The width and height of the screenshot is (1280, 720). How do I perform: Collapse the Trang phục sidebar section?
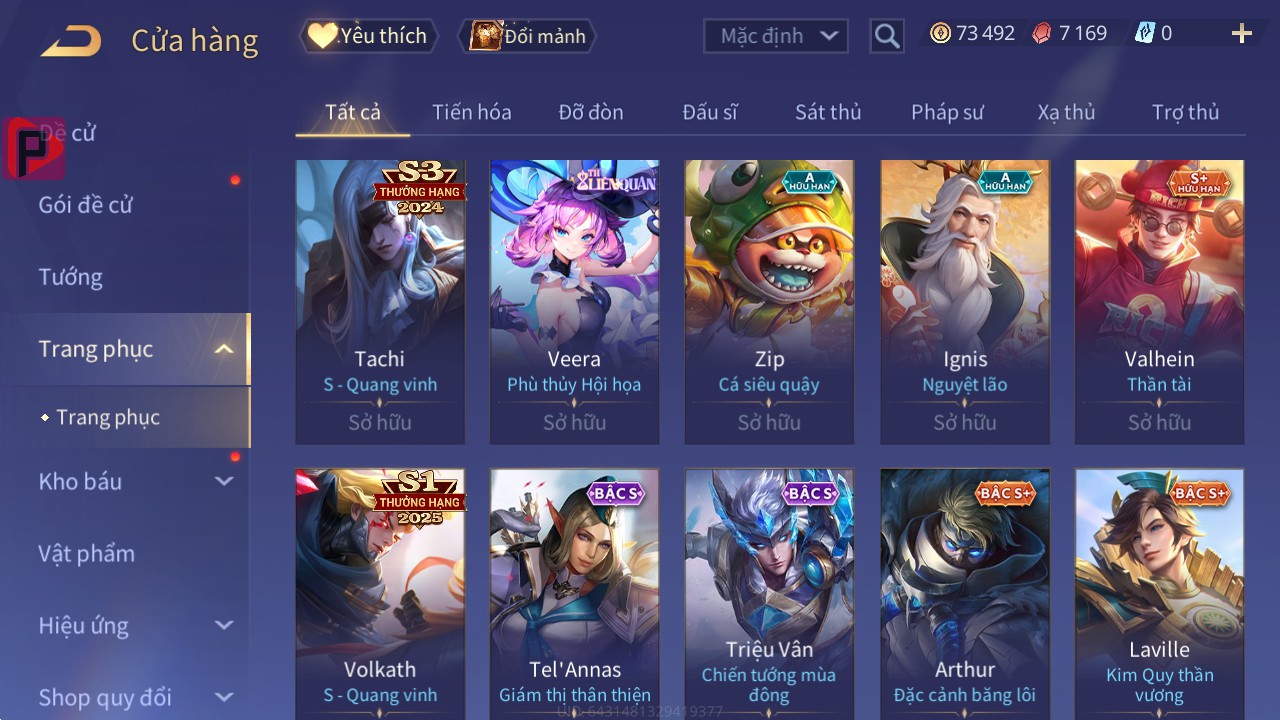pos(224,349)
